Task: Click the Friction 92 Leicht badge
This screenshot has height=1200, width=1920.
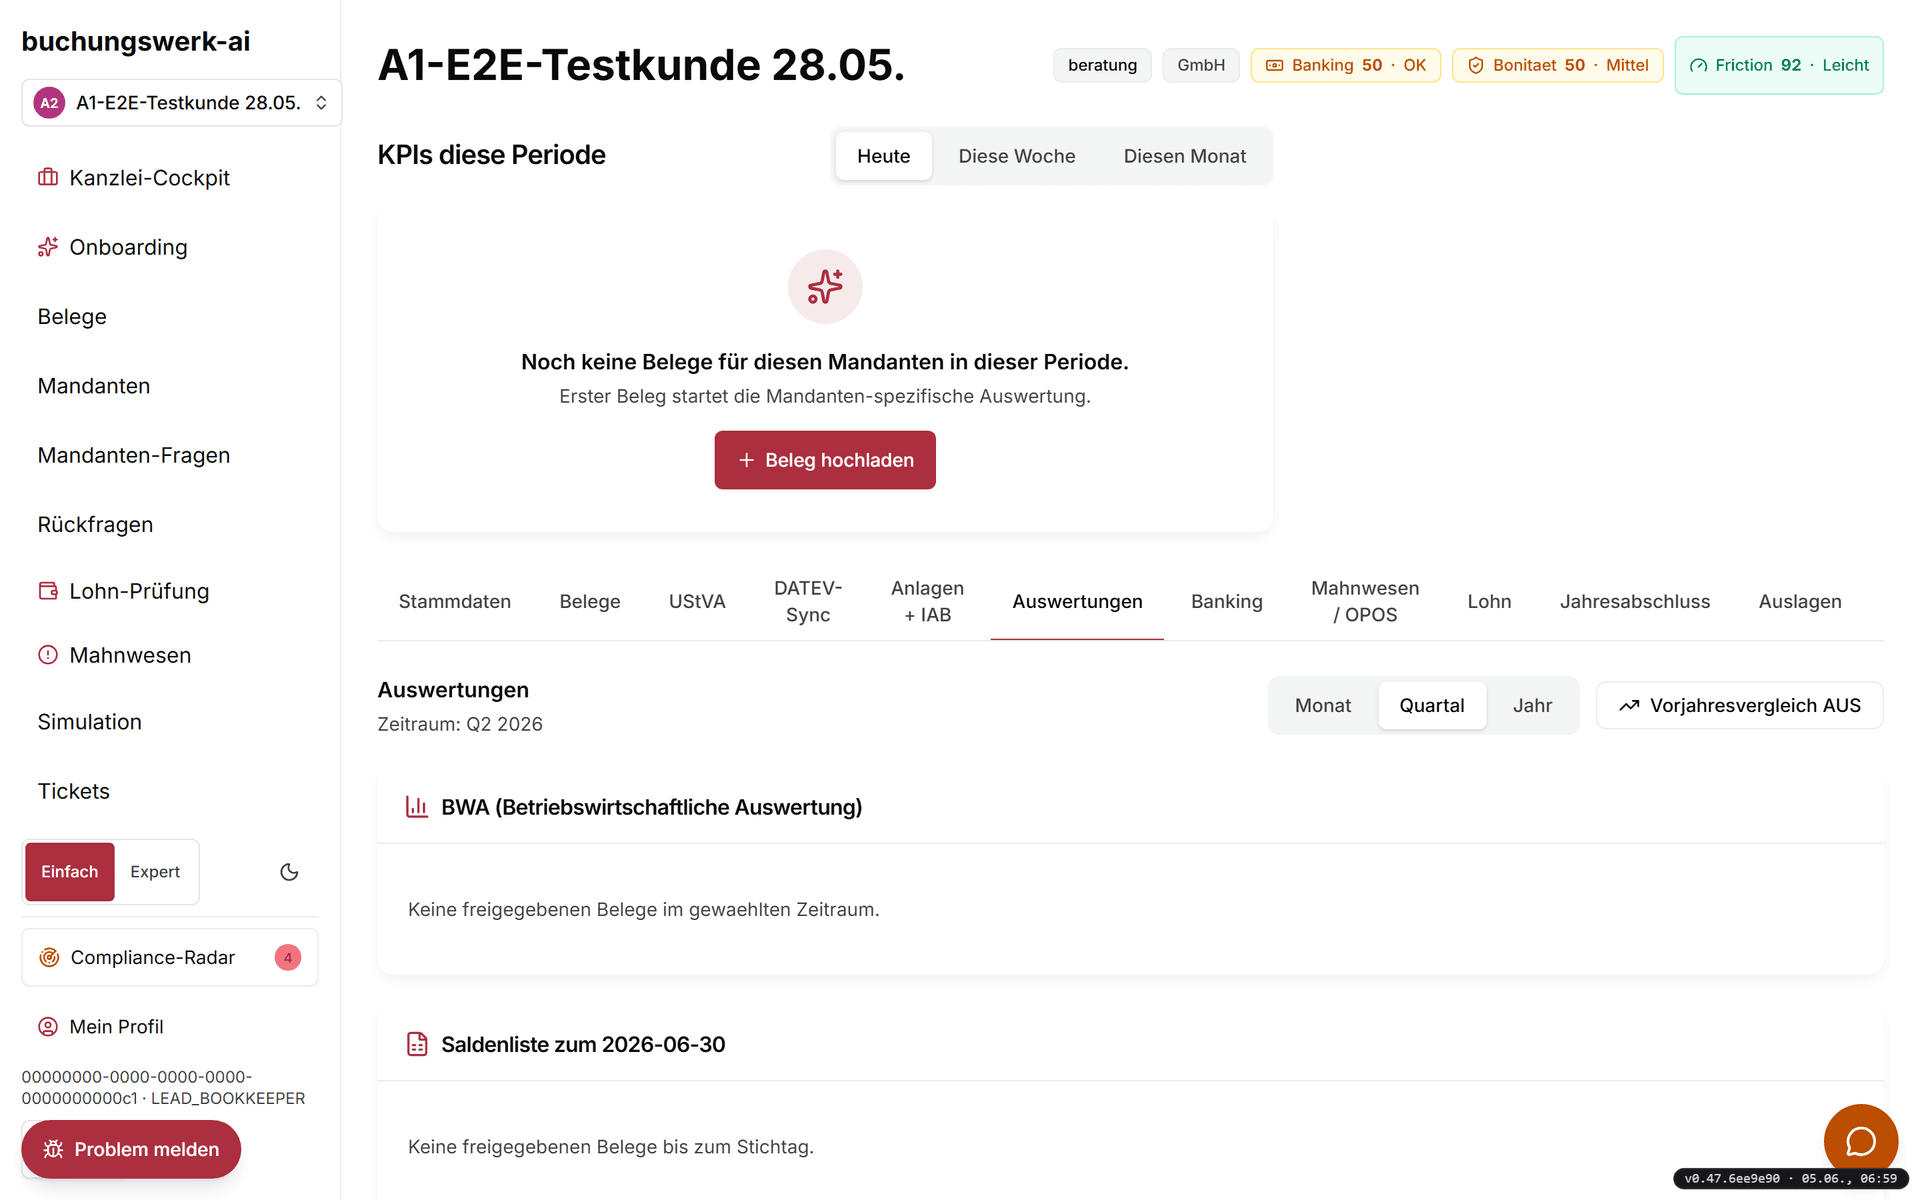Action: 1779,65
